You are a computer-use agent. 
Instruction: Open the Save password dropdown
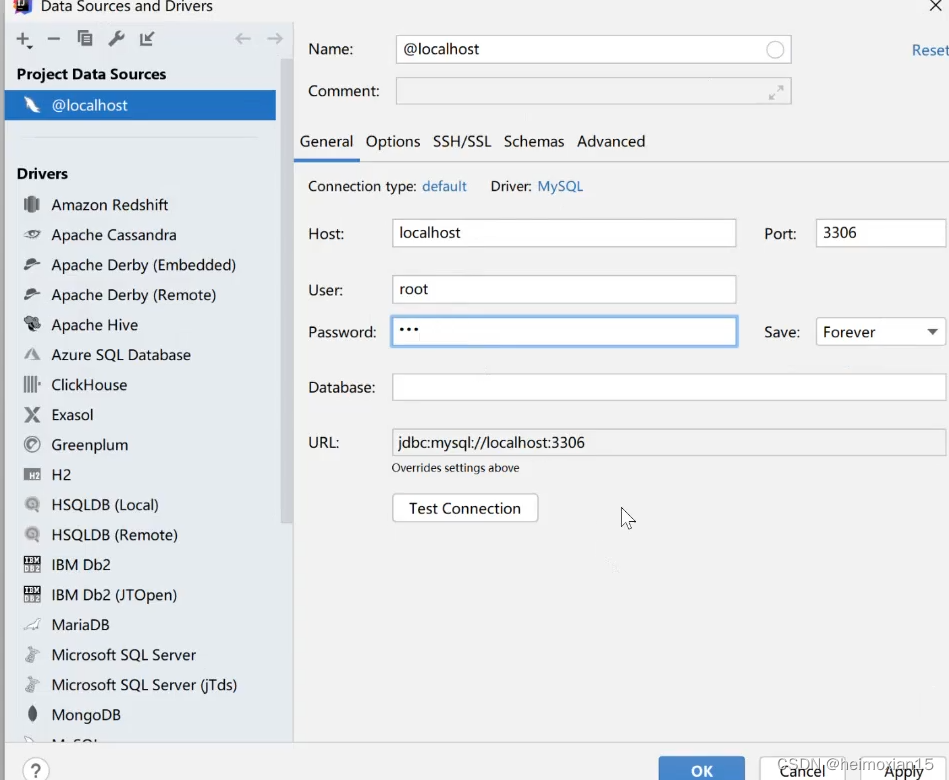click(x=880, y=332)
